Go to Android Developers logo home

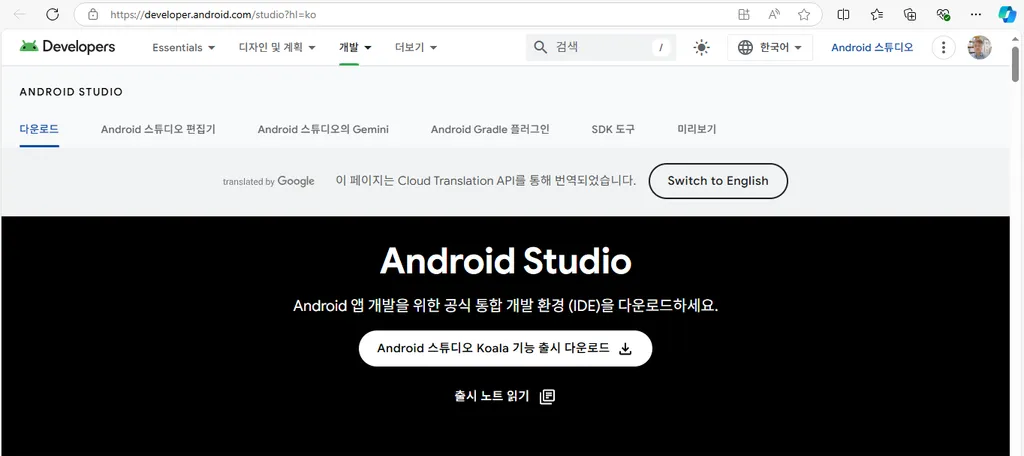[x=67, y=47]
